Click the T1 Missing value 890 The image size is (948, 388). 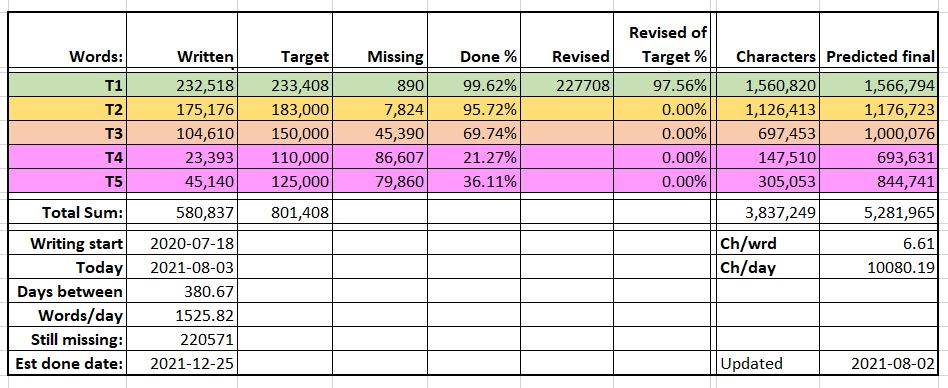click(379, 86)
